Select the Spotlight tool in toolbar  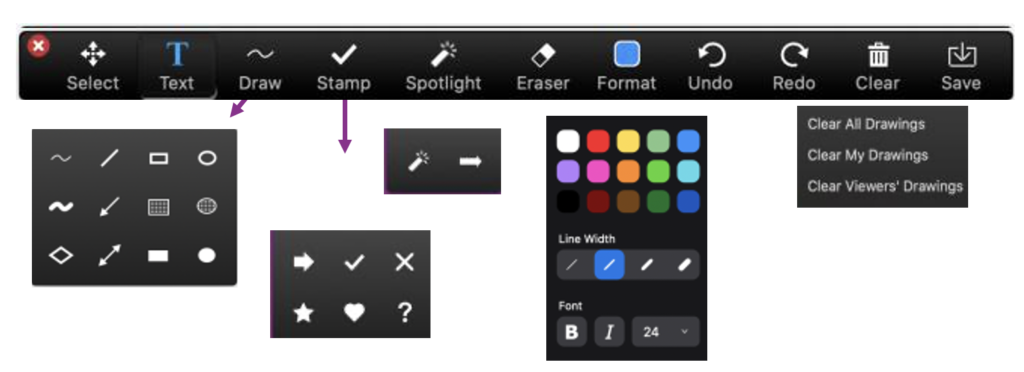coord(443,67)
